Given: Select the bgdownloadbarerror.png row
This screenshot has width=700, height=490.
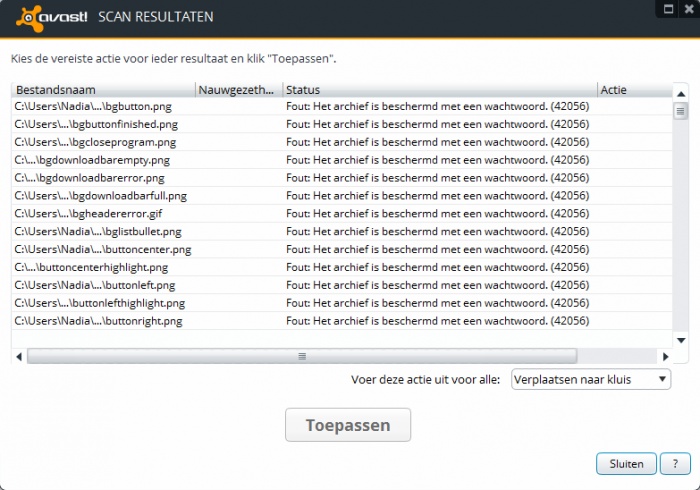Looking at the screenshot, I should pyautogui.click(x=342, y=178).
